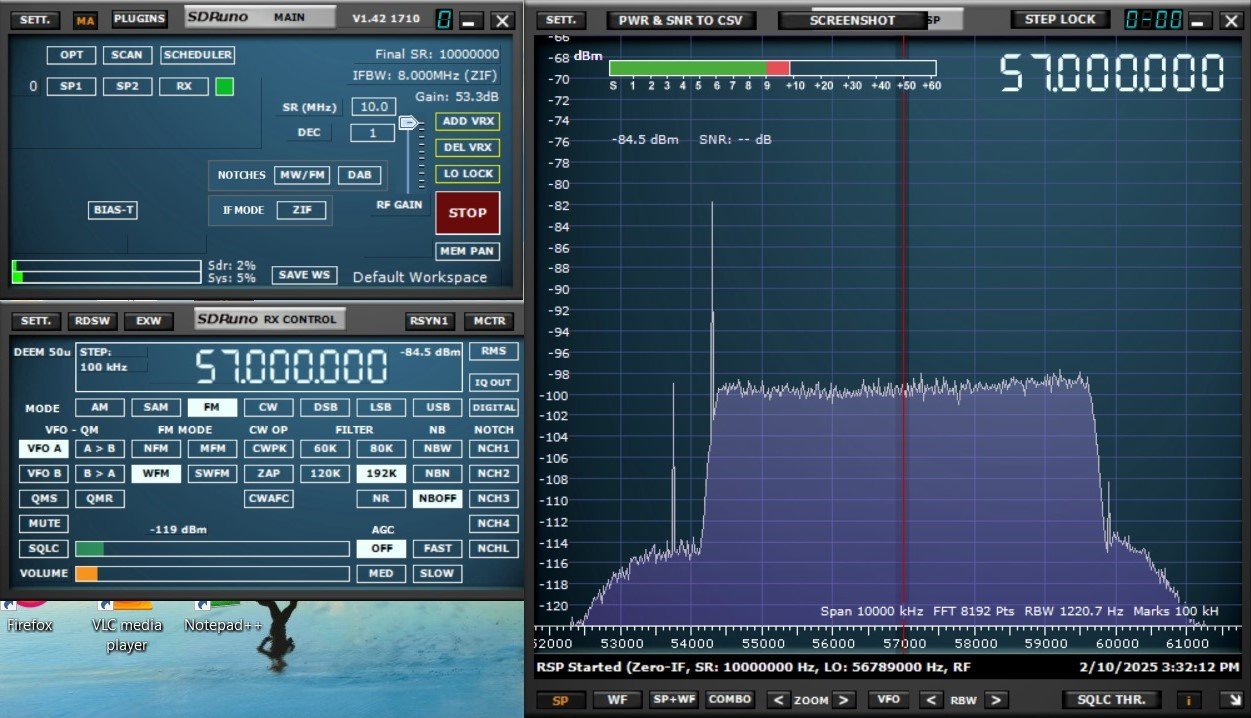The height and width of the screenshot is (718, 1251).
Task: Decrease RBW with the left arrow
Action: pyautogui.click(x=930, y=700)
